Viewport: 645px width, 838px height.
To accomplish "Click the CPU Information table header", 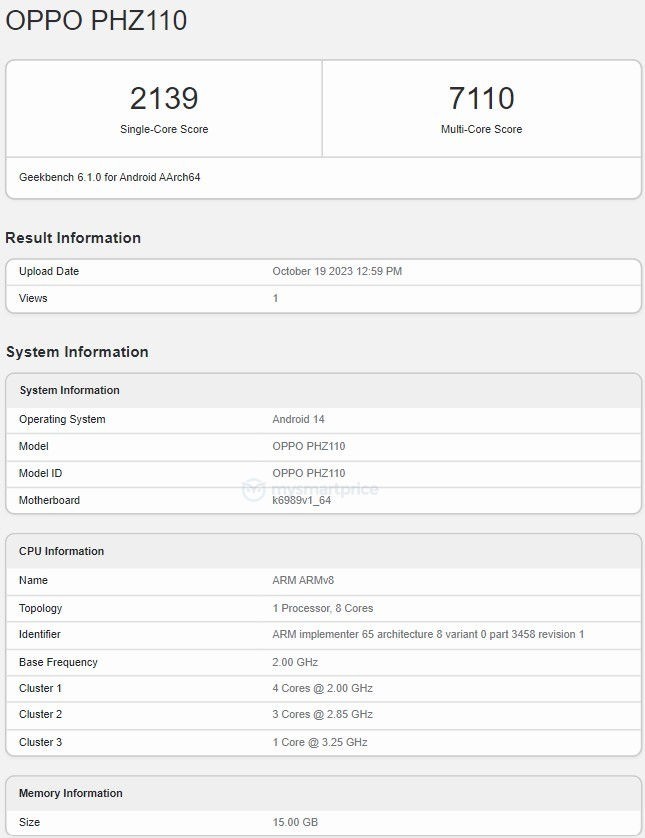I will tap(61, 551).
